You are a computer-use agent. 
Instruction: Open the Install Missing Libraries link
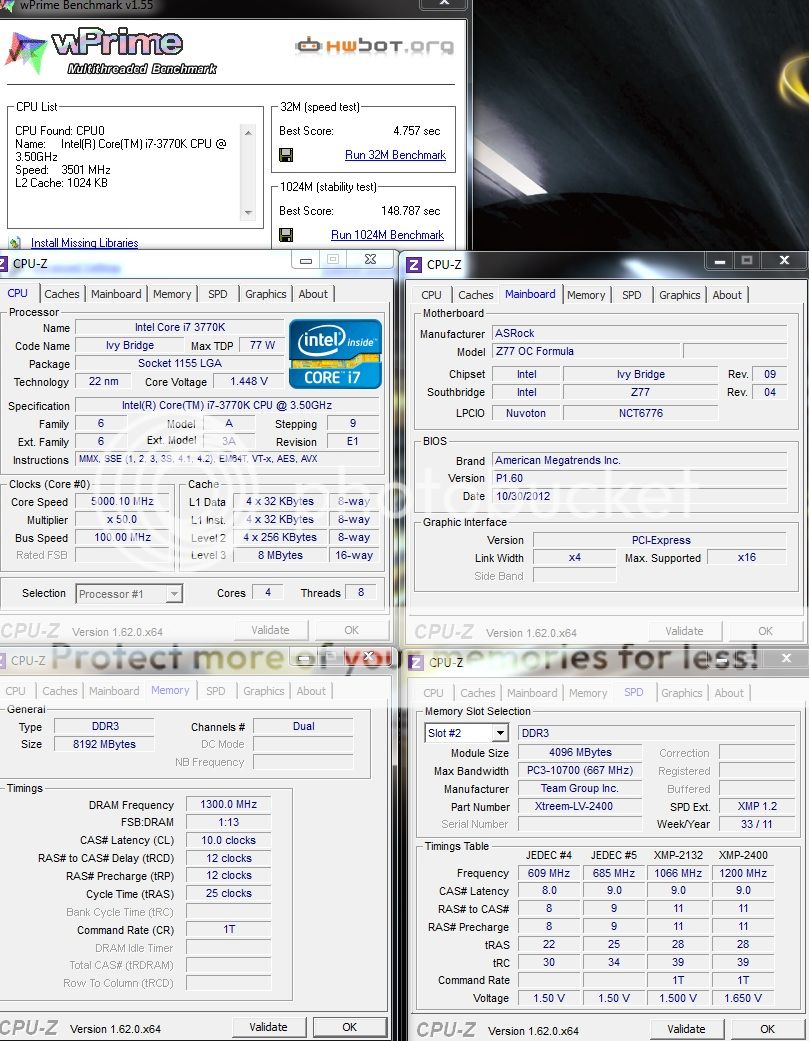coord(84,243)
